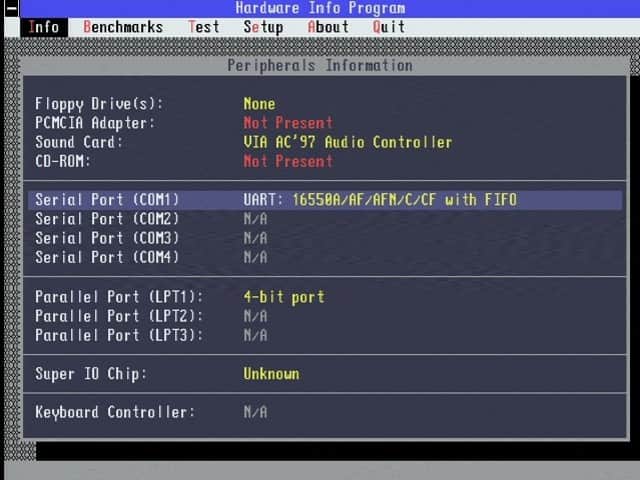Click the floppy drive None value
Viewport: 640px width, 480px height.
click(x=259, y=104)
